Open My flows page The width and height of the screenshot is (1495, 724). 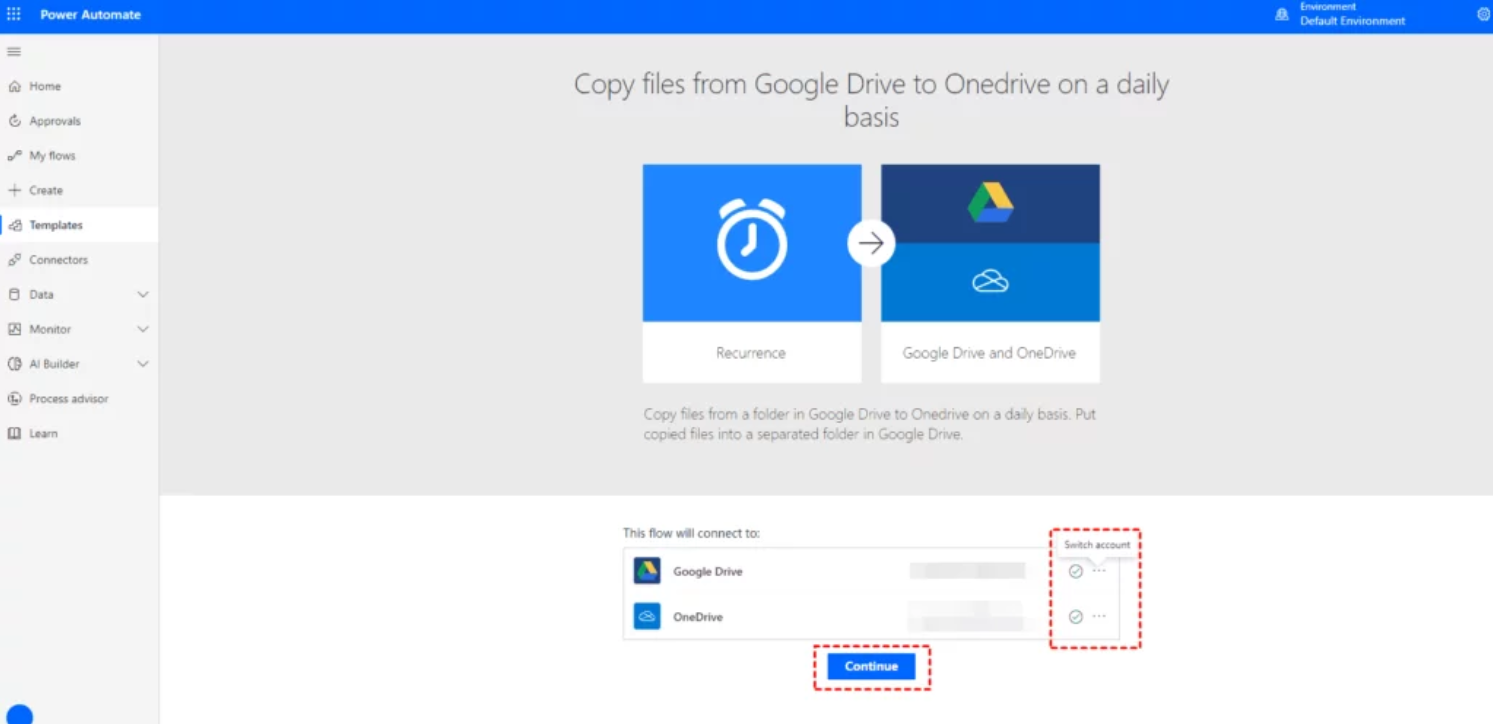52,156
